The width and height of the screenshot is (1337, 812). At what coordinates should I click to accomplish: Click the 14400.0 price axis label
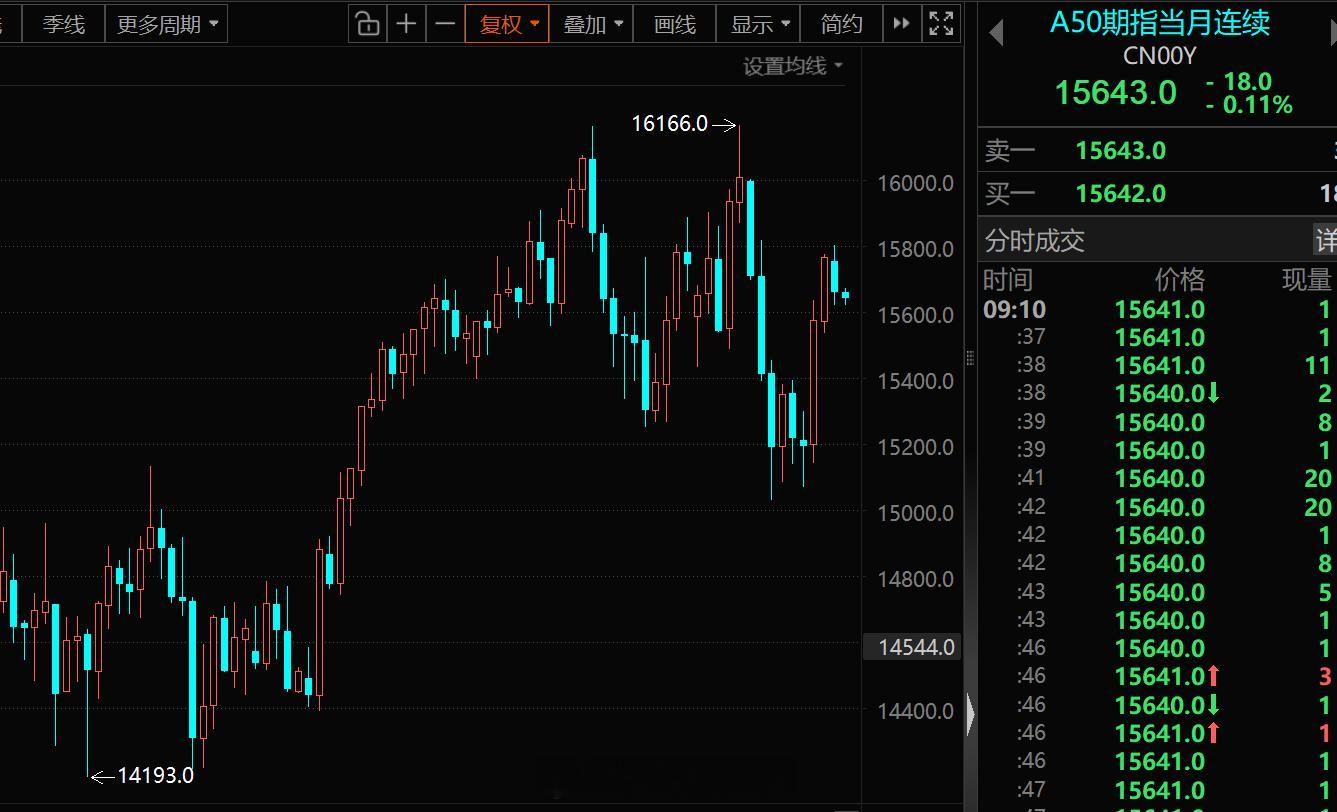[x=915, y=711]
